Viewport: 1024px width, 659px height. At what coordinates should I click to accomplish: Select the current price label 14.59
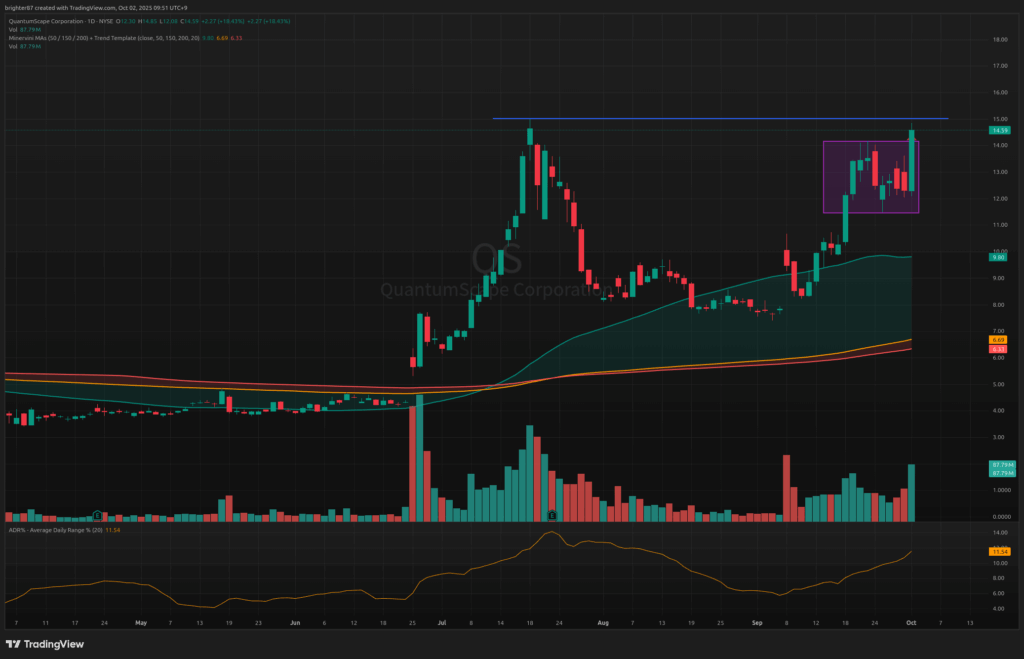click(997, 130)
